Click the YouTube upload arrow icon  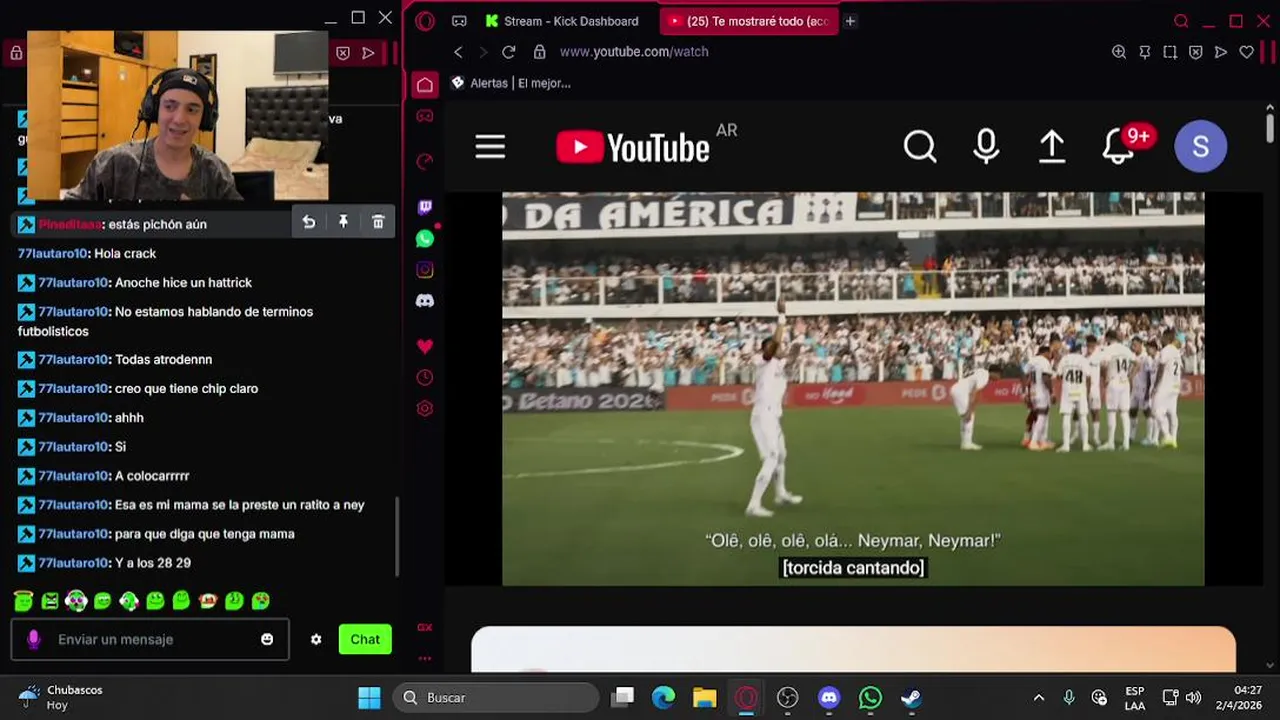tap(1051, 147)
